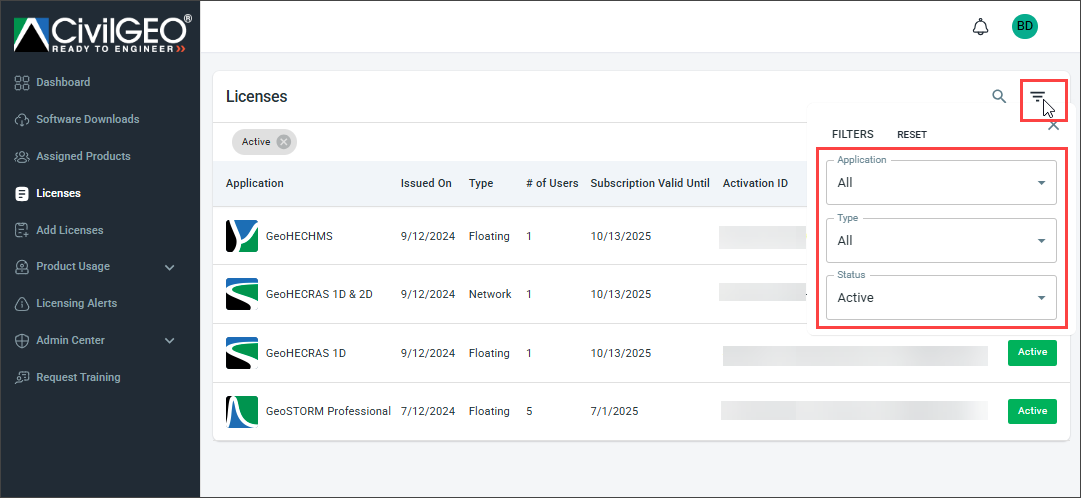Click the Network type cell
1081x498 pixels.
[490, 294]
